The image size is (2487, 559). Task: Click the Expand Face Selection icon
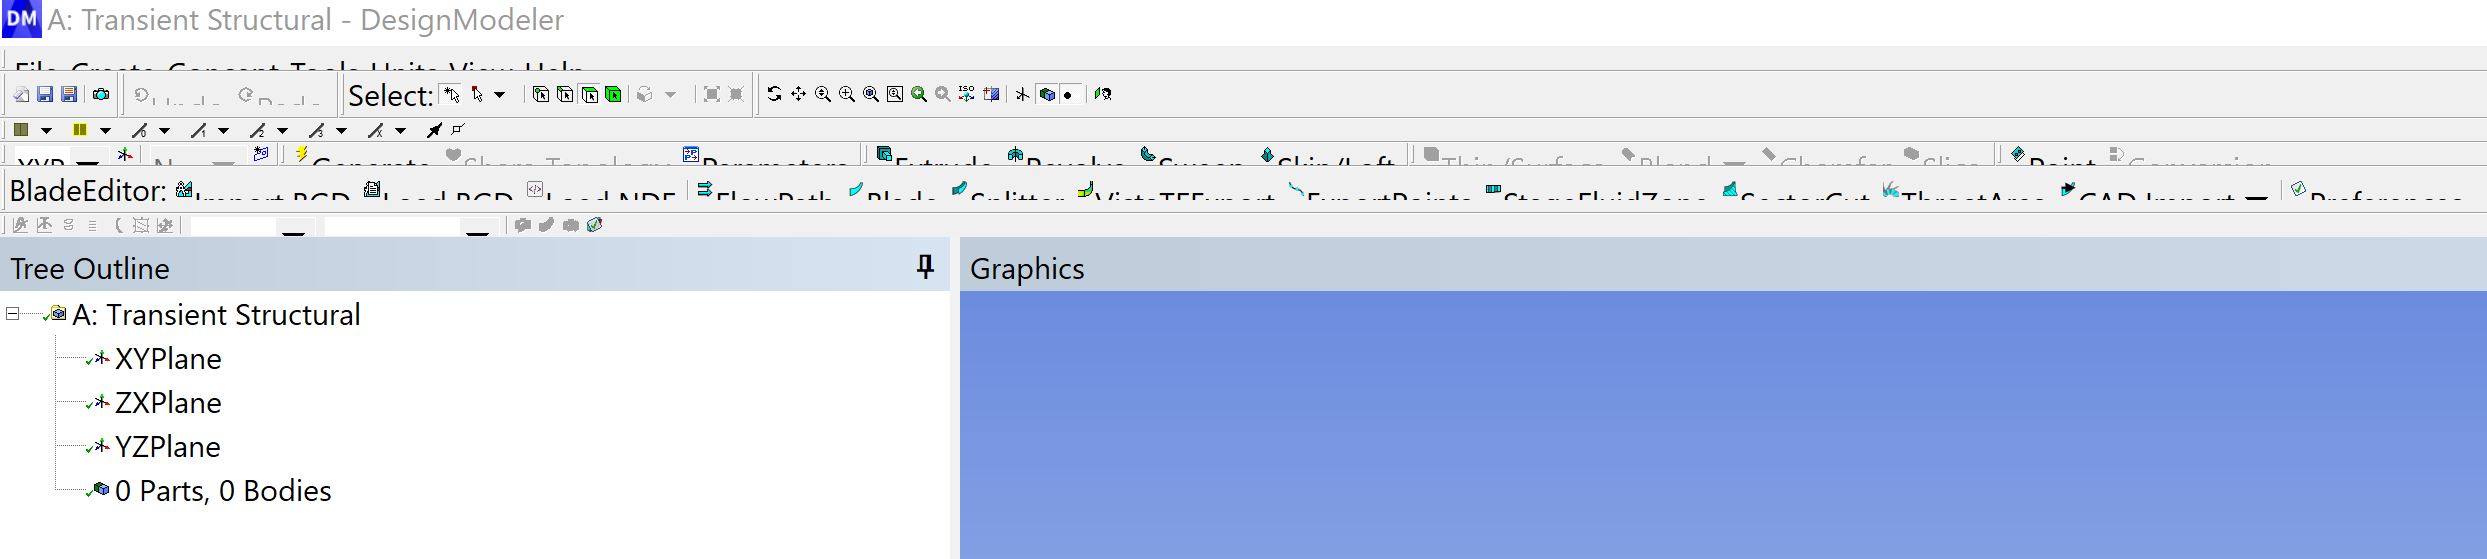pyautogui.click(x=711, y=94)
